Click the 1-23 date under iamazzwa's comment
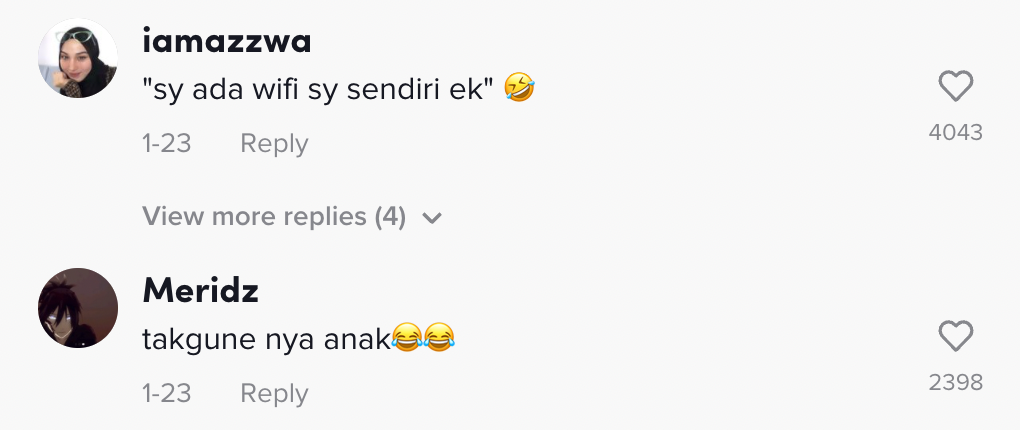The height and width of the screenshot is (430, 1020). point(166,143)
